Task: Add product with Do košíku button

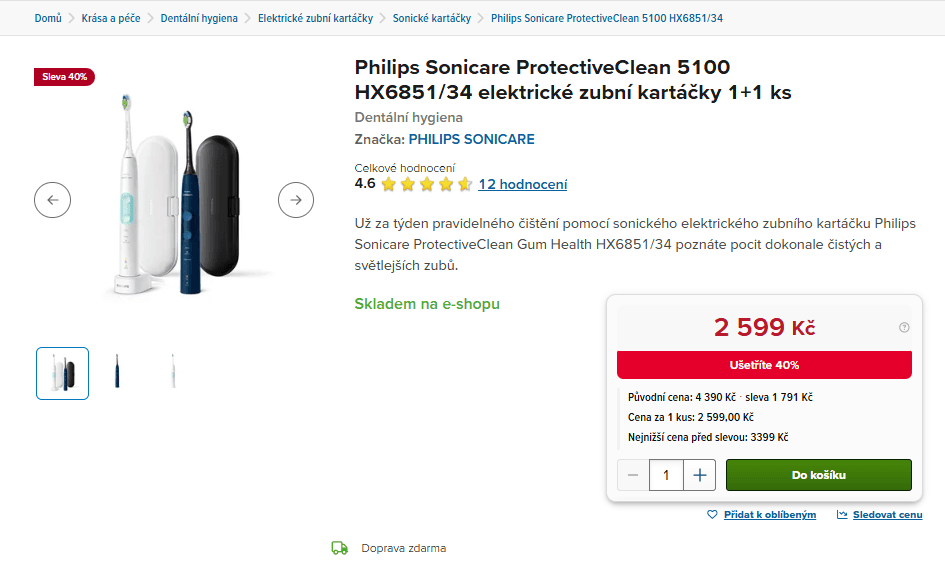Action: [818, 475]
